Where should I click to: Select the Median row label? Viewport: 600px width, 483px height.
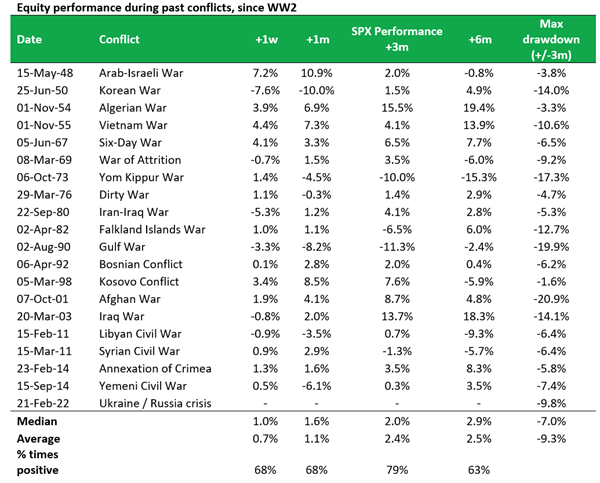click(37, 421)
